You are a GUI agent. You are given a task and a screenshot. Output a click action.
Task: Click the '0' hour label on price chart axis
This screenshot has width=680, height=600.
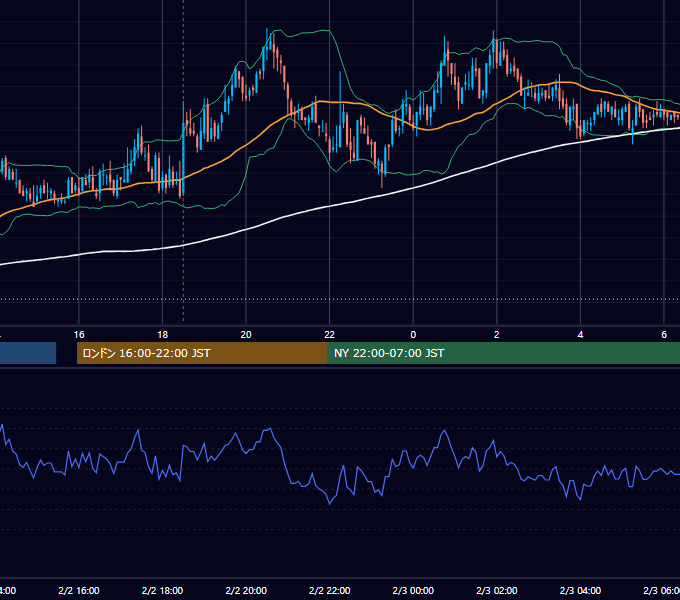click(413, 335)
